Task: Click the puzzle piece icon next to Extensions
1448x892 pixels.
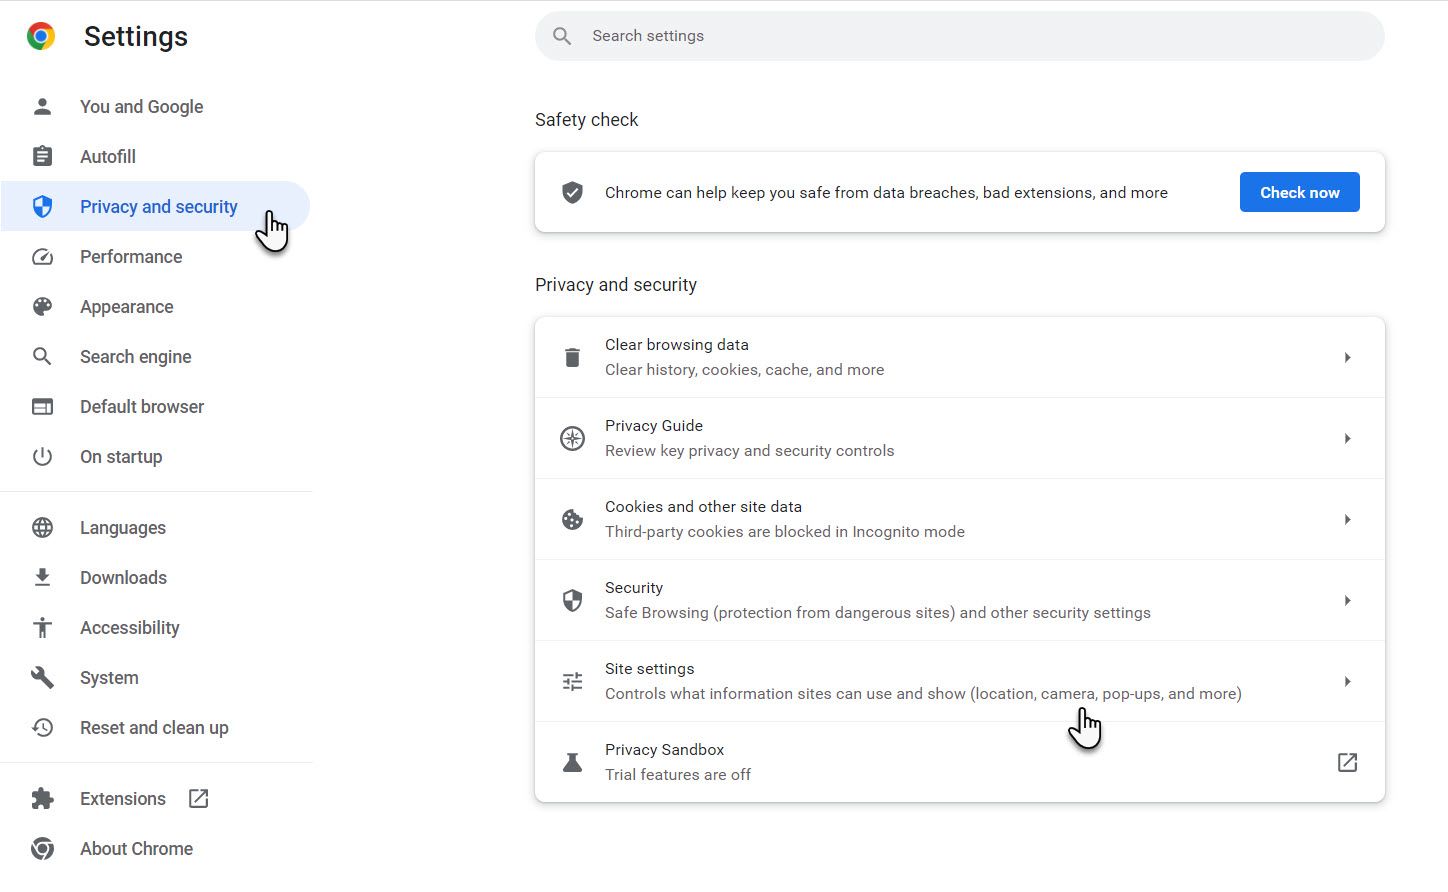Action: tap(42, 798)
